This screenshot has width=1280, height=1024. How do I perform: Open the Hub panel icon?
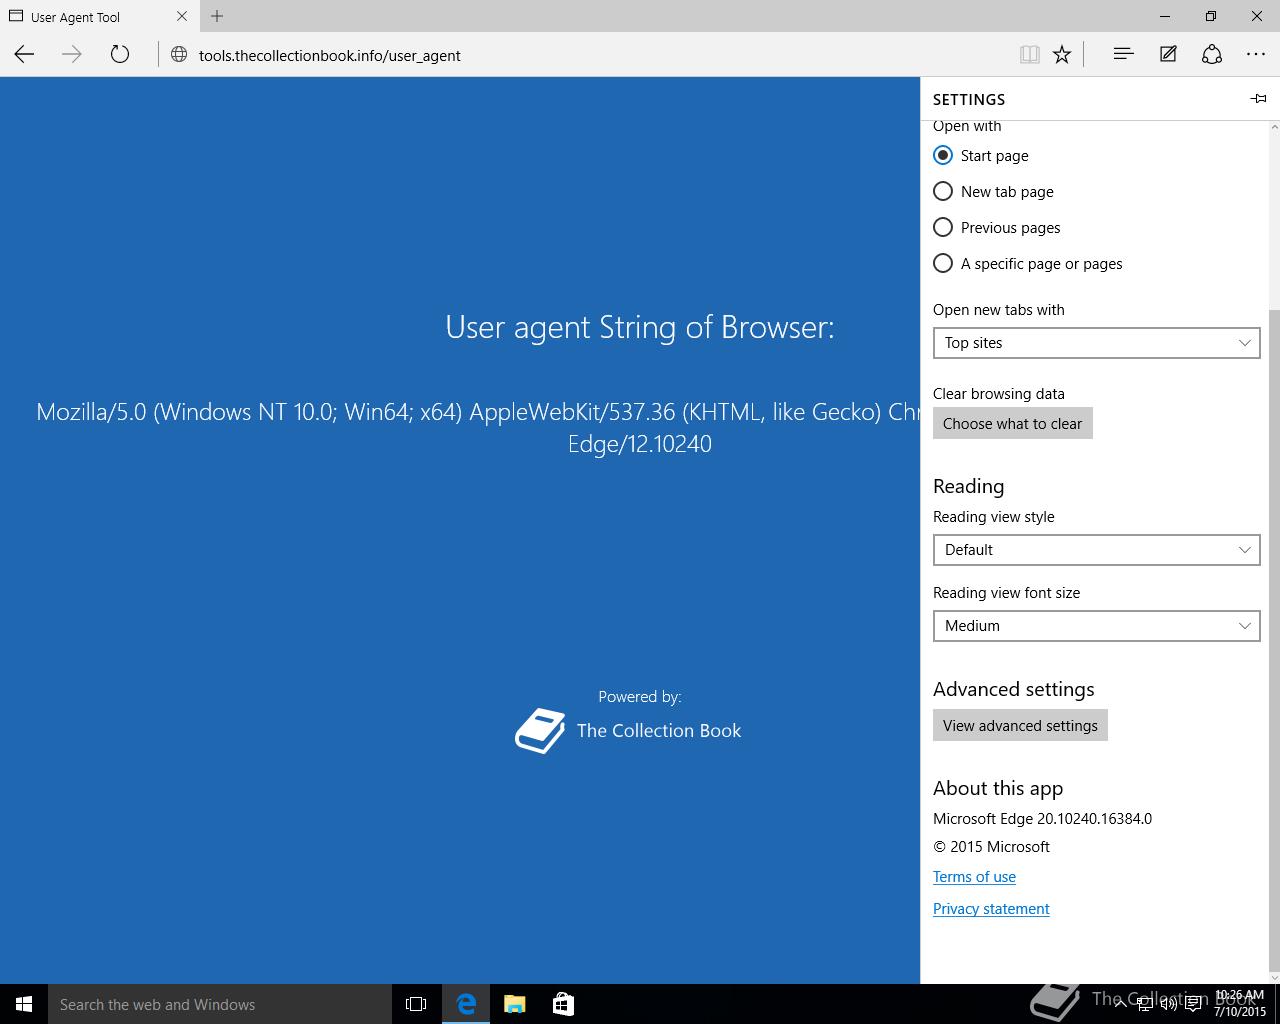click(1123, 55)
